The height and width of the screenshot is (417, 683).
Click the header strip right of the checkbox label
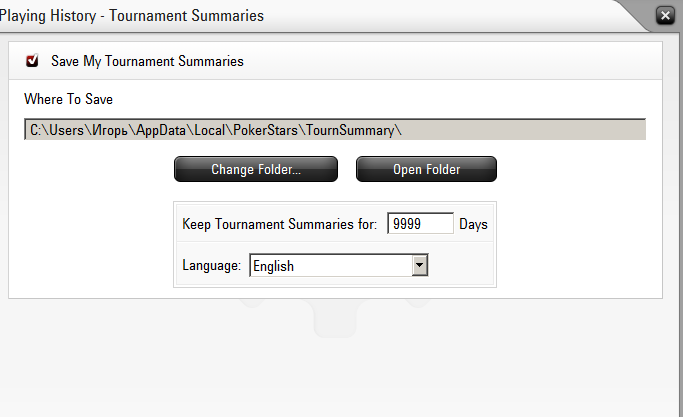(x=450, y=61)
